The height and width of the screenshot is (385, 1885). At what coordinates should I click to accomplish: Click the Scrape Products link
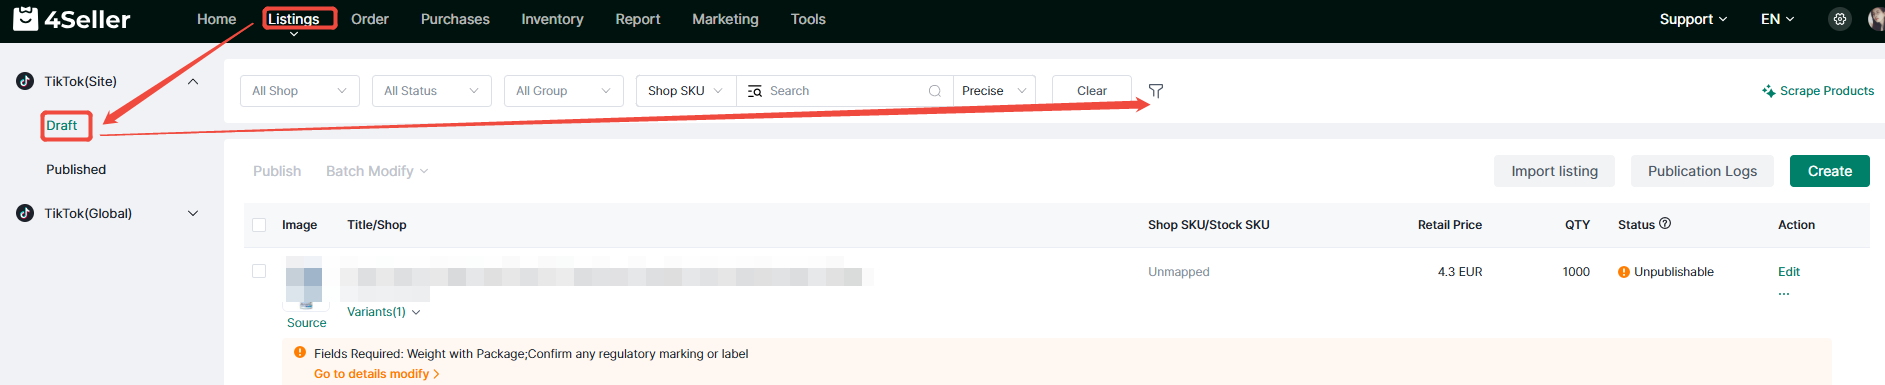[1818, 91]
